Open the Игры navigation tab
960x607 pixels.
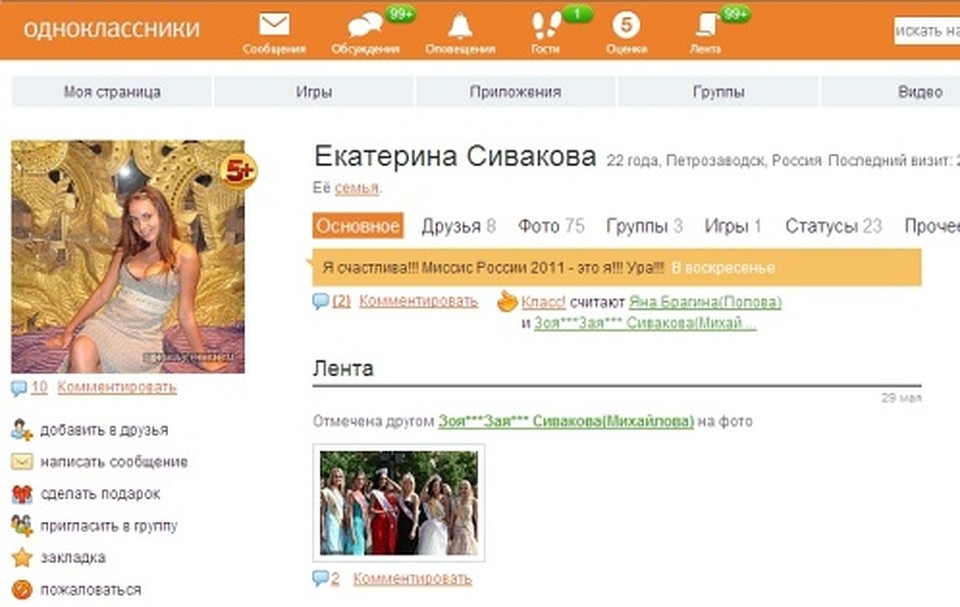click(x=314, y=92)
